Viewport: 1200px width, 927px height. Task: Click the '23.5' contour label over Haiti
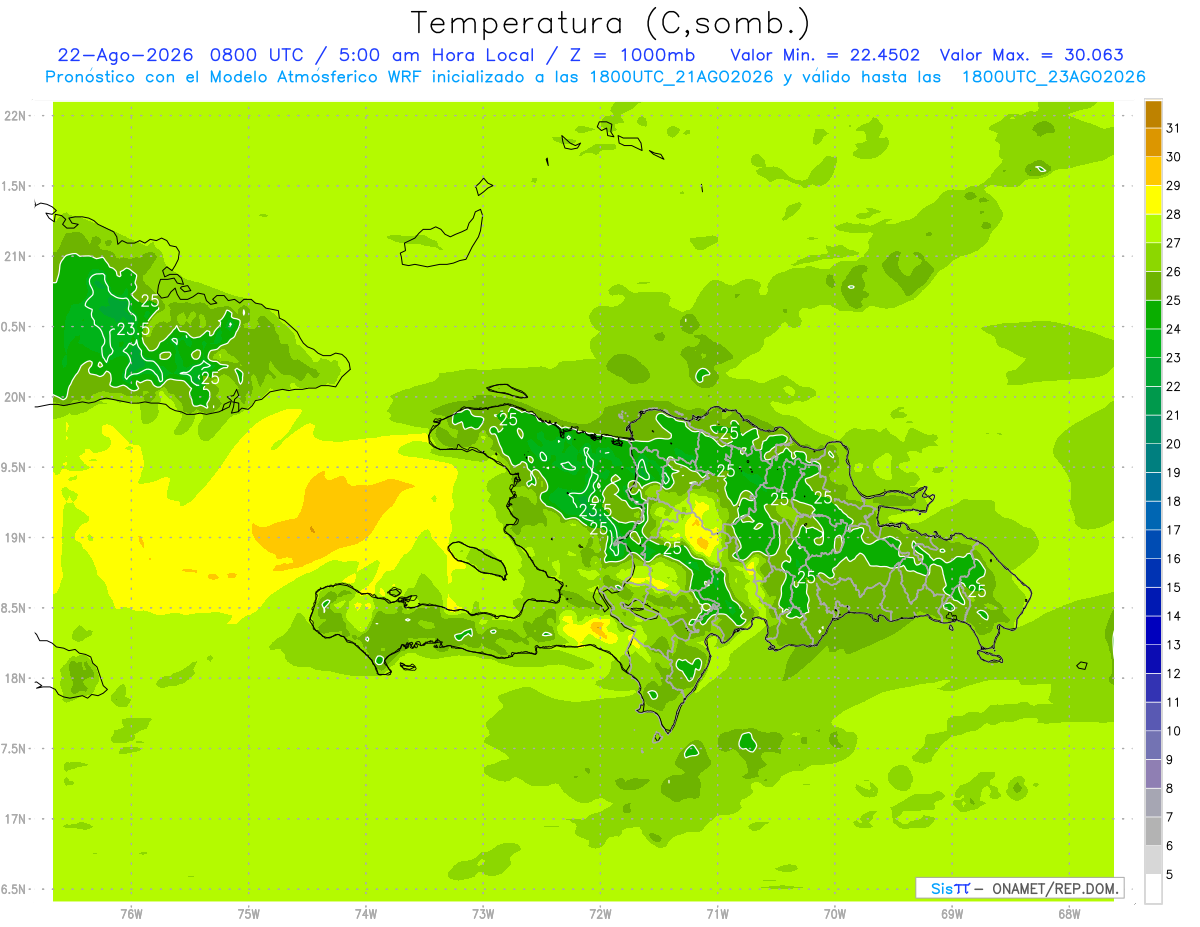coord(596,511)
